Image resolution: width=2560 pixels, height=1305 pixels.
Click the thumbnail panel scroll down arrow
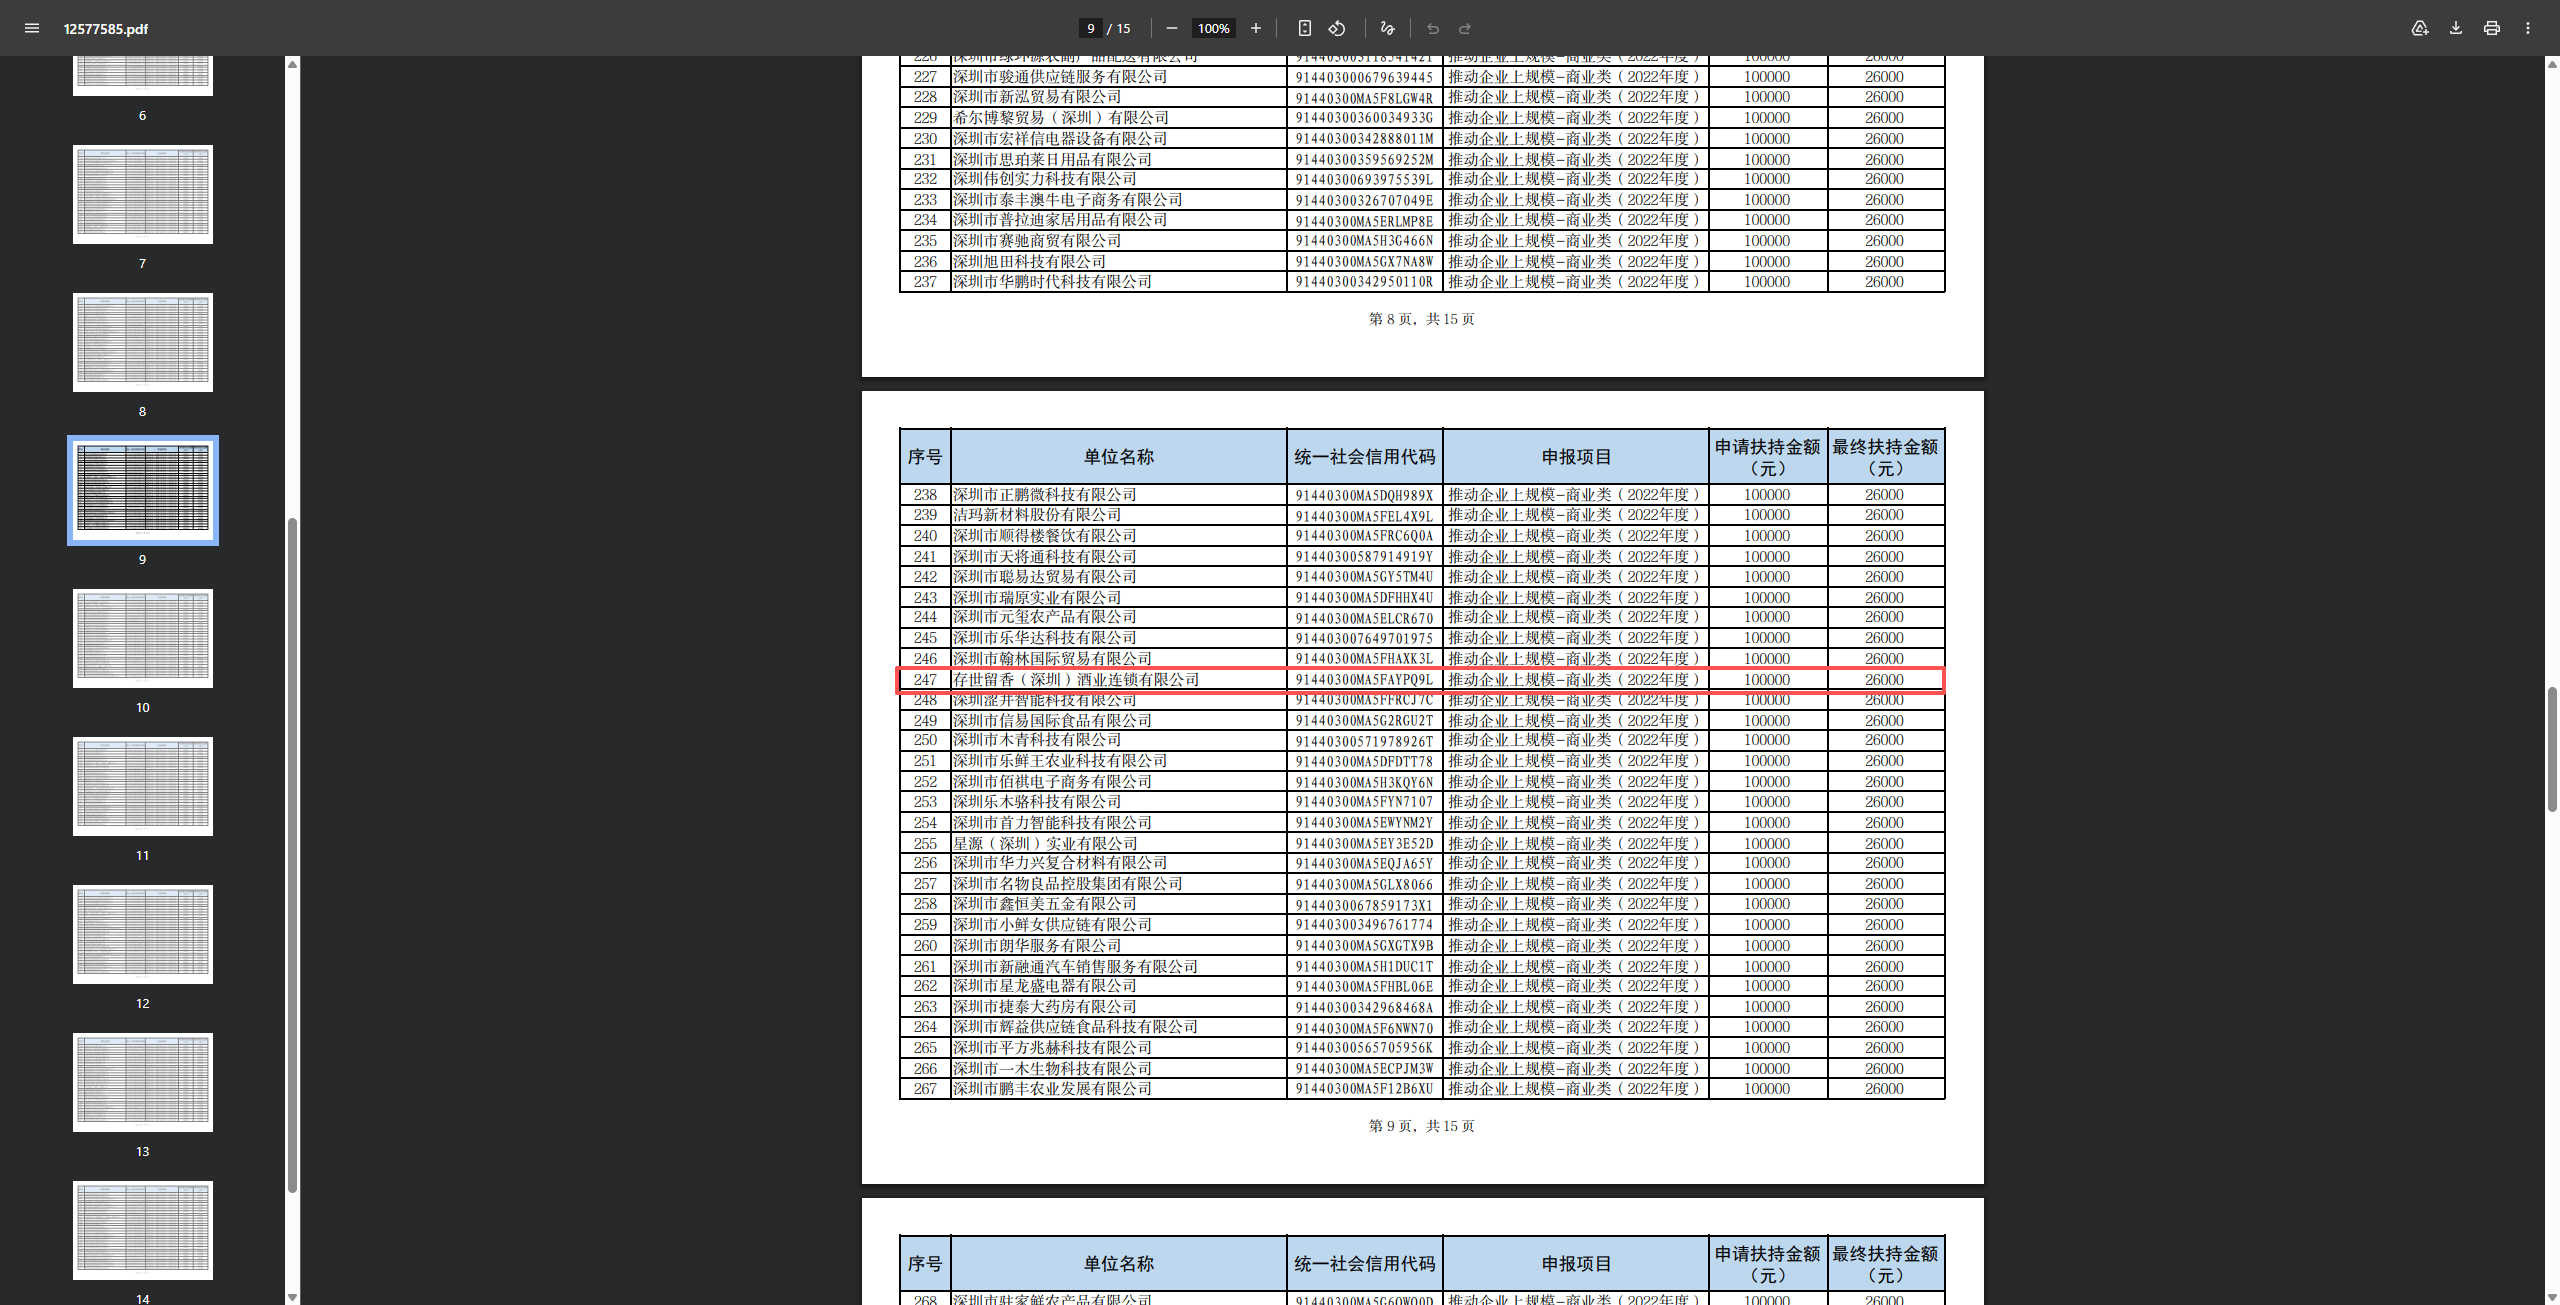click(x=292, y=1297)
